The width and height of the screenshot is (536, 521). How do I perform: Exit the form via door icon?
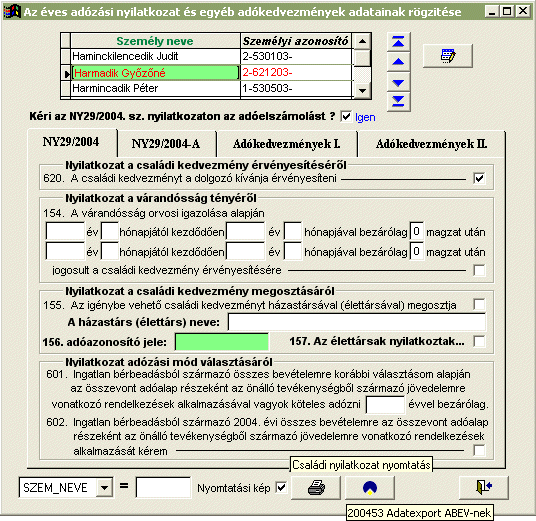coord(483,487)
